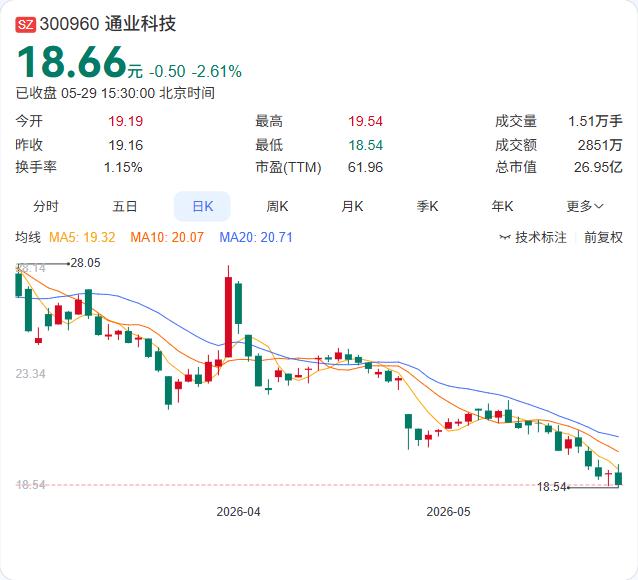Open the 前复权 adjustment option

coord(603,237)
